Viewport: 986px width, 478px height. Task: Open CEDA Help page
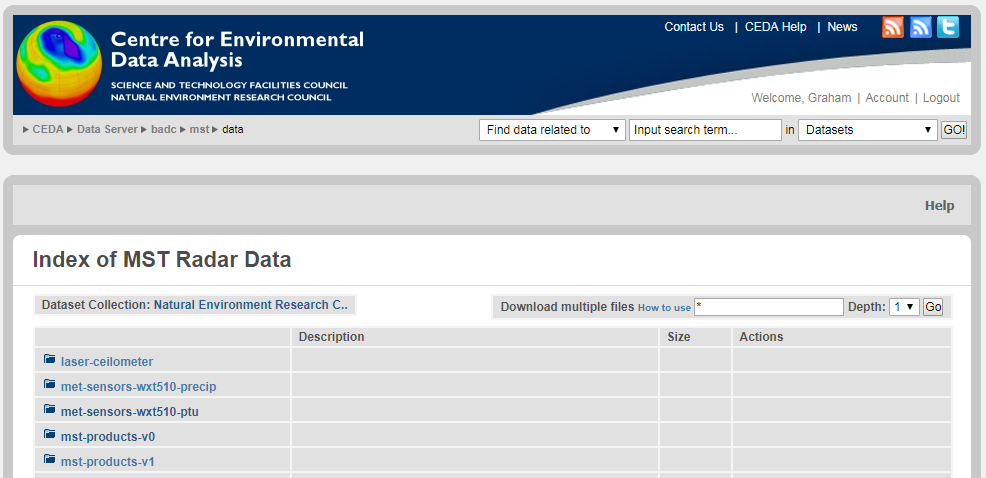[x=775, y=27]
